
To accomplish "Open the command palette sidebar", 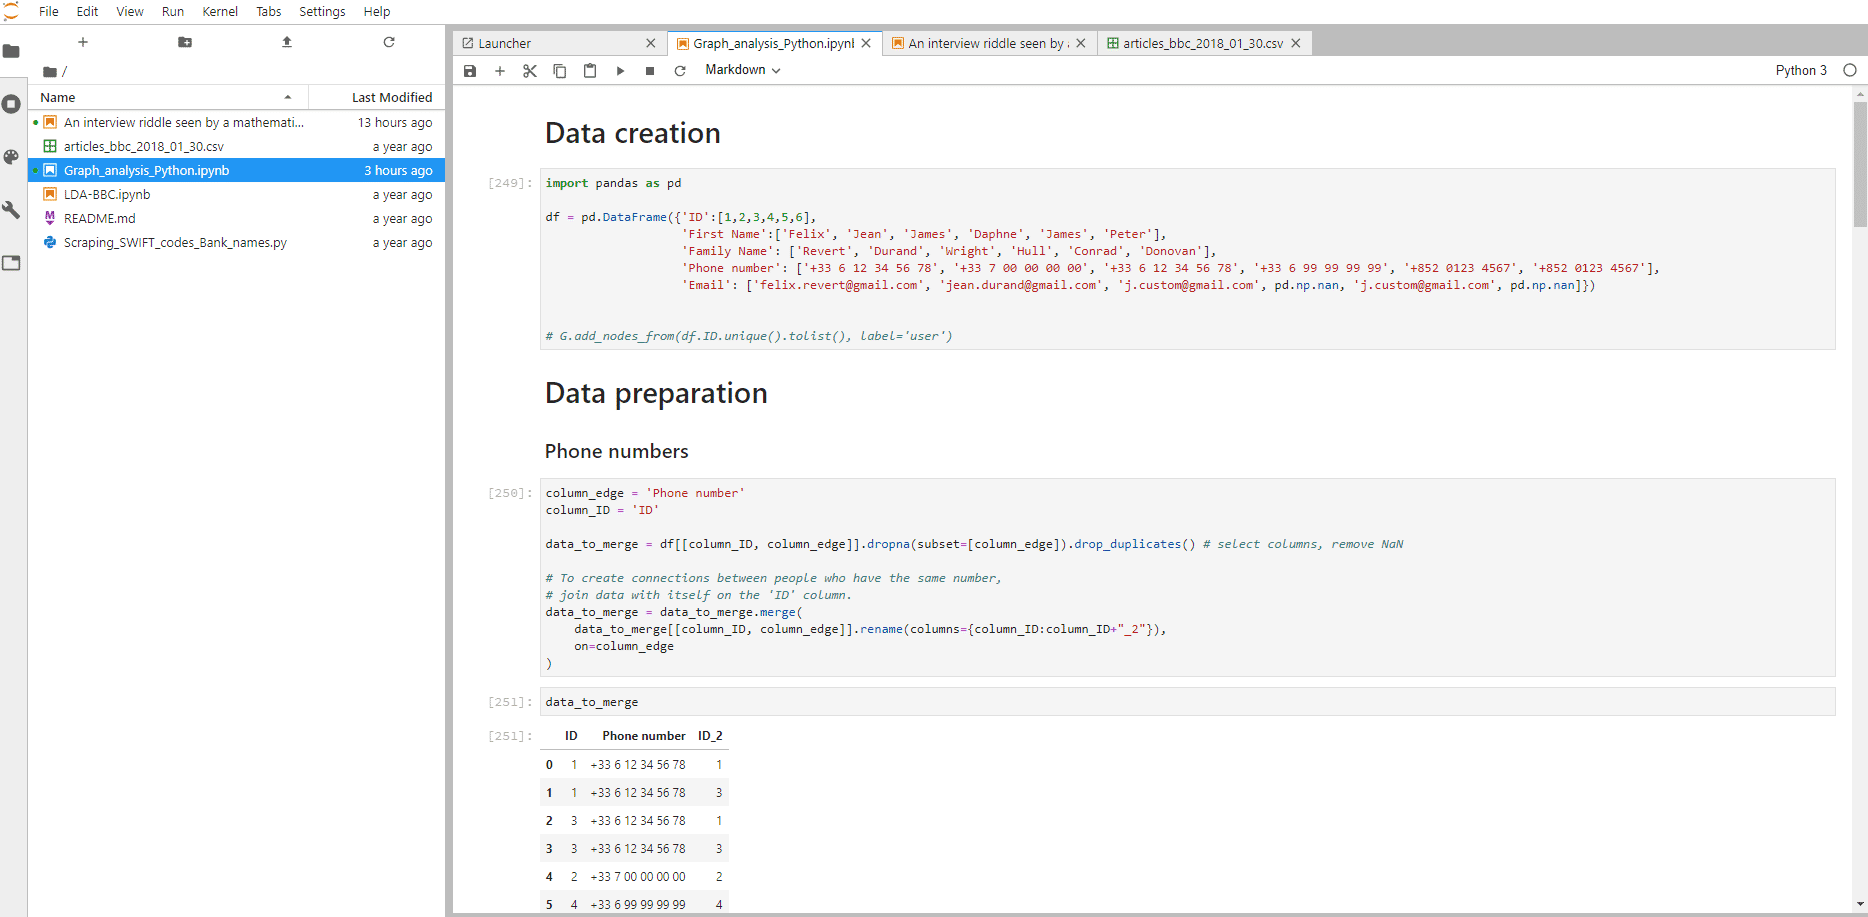I will pyautogui.click(x=12, y=157).
